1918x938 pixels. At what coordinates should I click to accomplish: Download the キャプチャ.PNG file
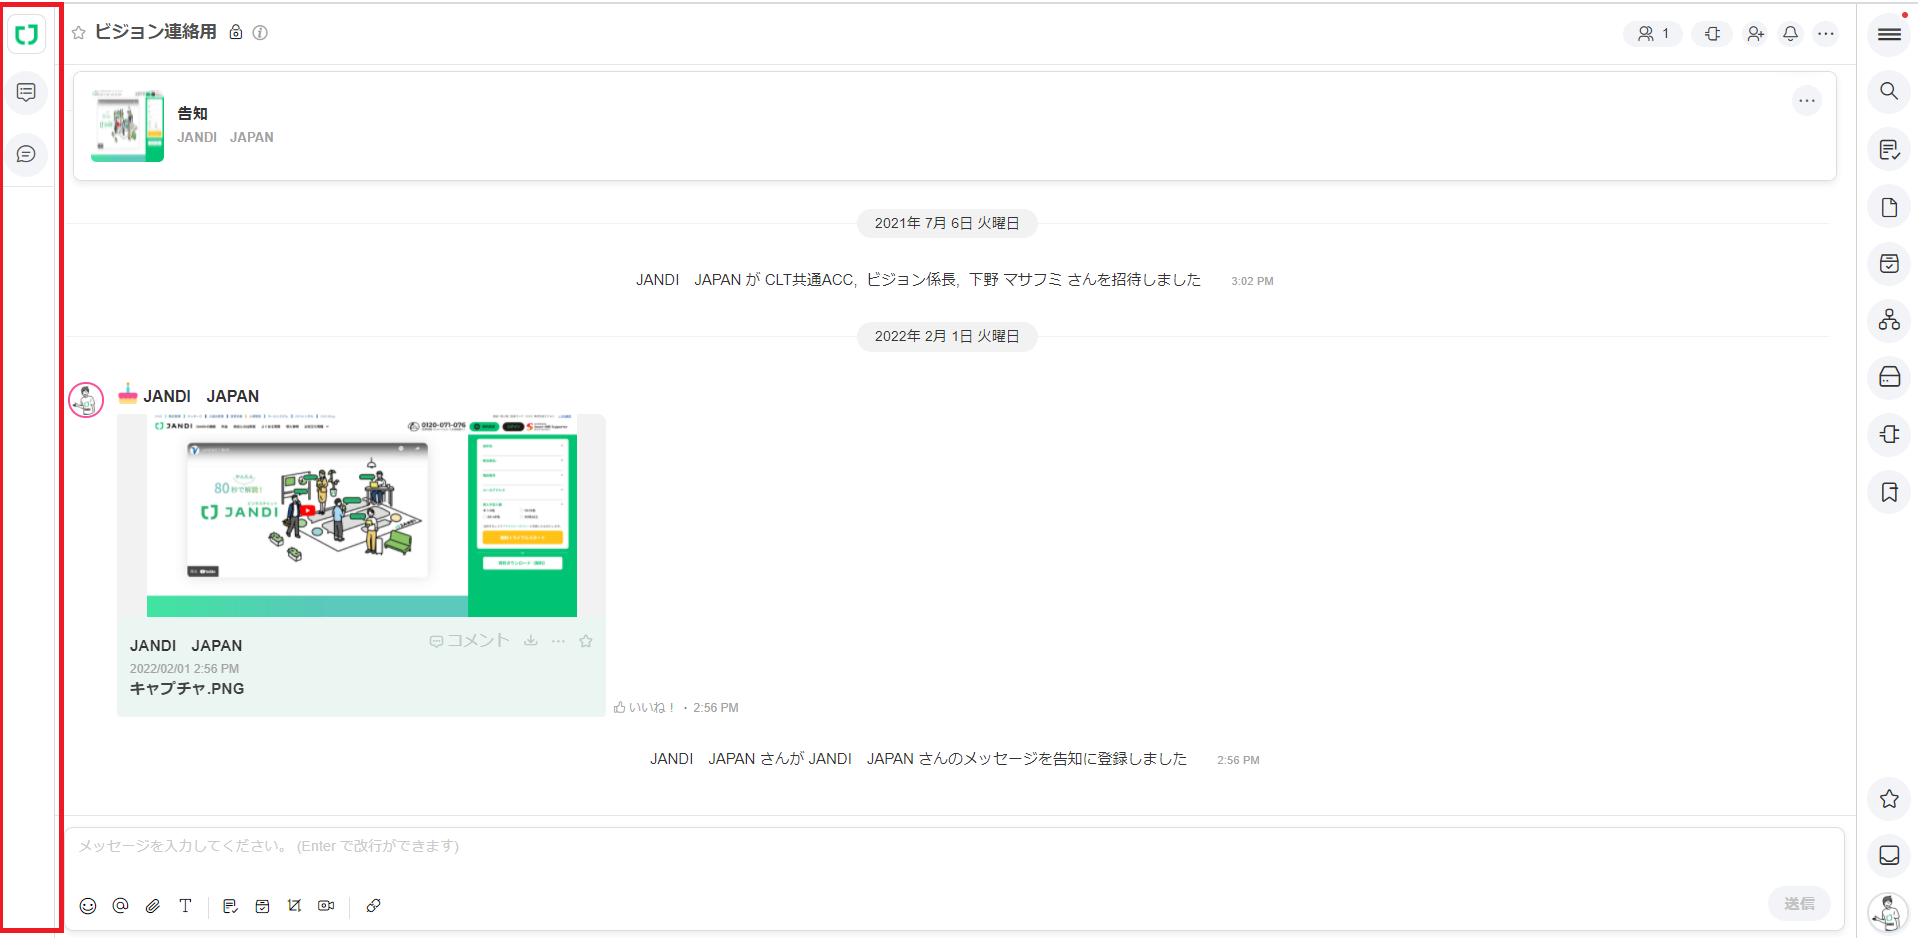click(531, 641)
